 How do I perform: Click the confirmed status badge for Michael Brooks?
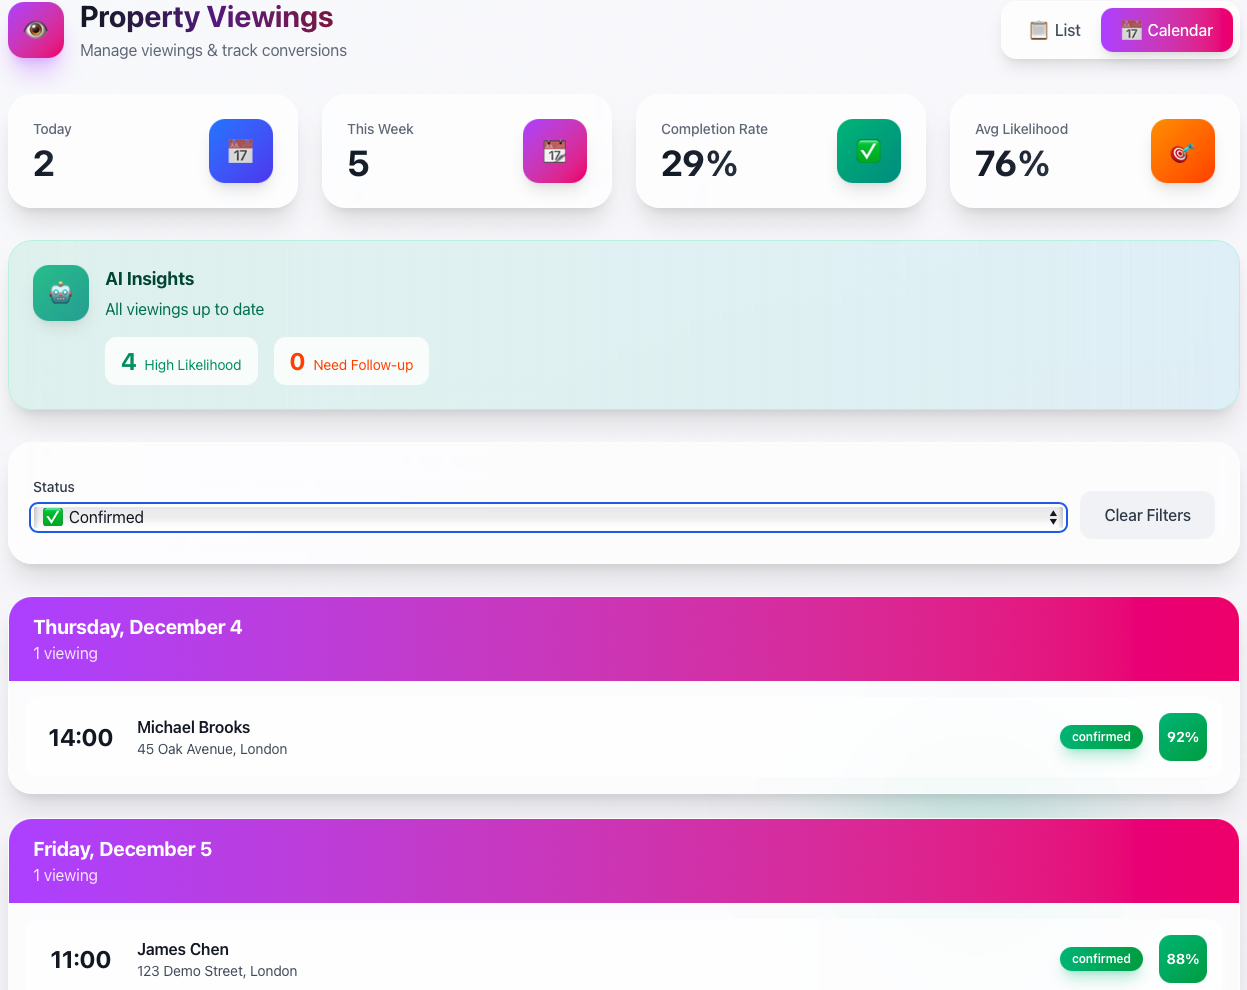[x=1101, y=737]
